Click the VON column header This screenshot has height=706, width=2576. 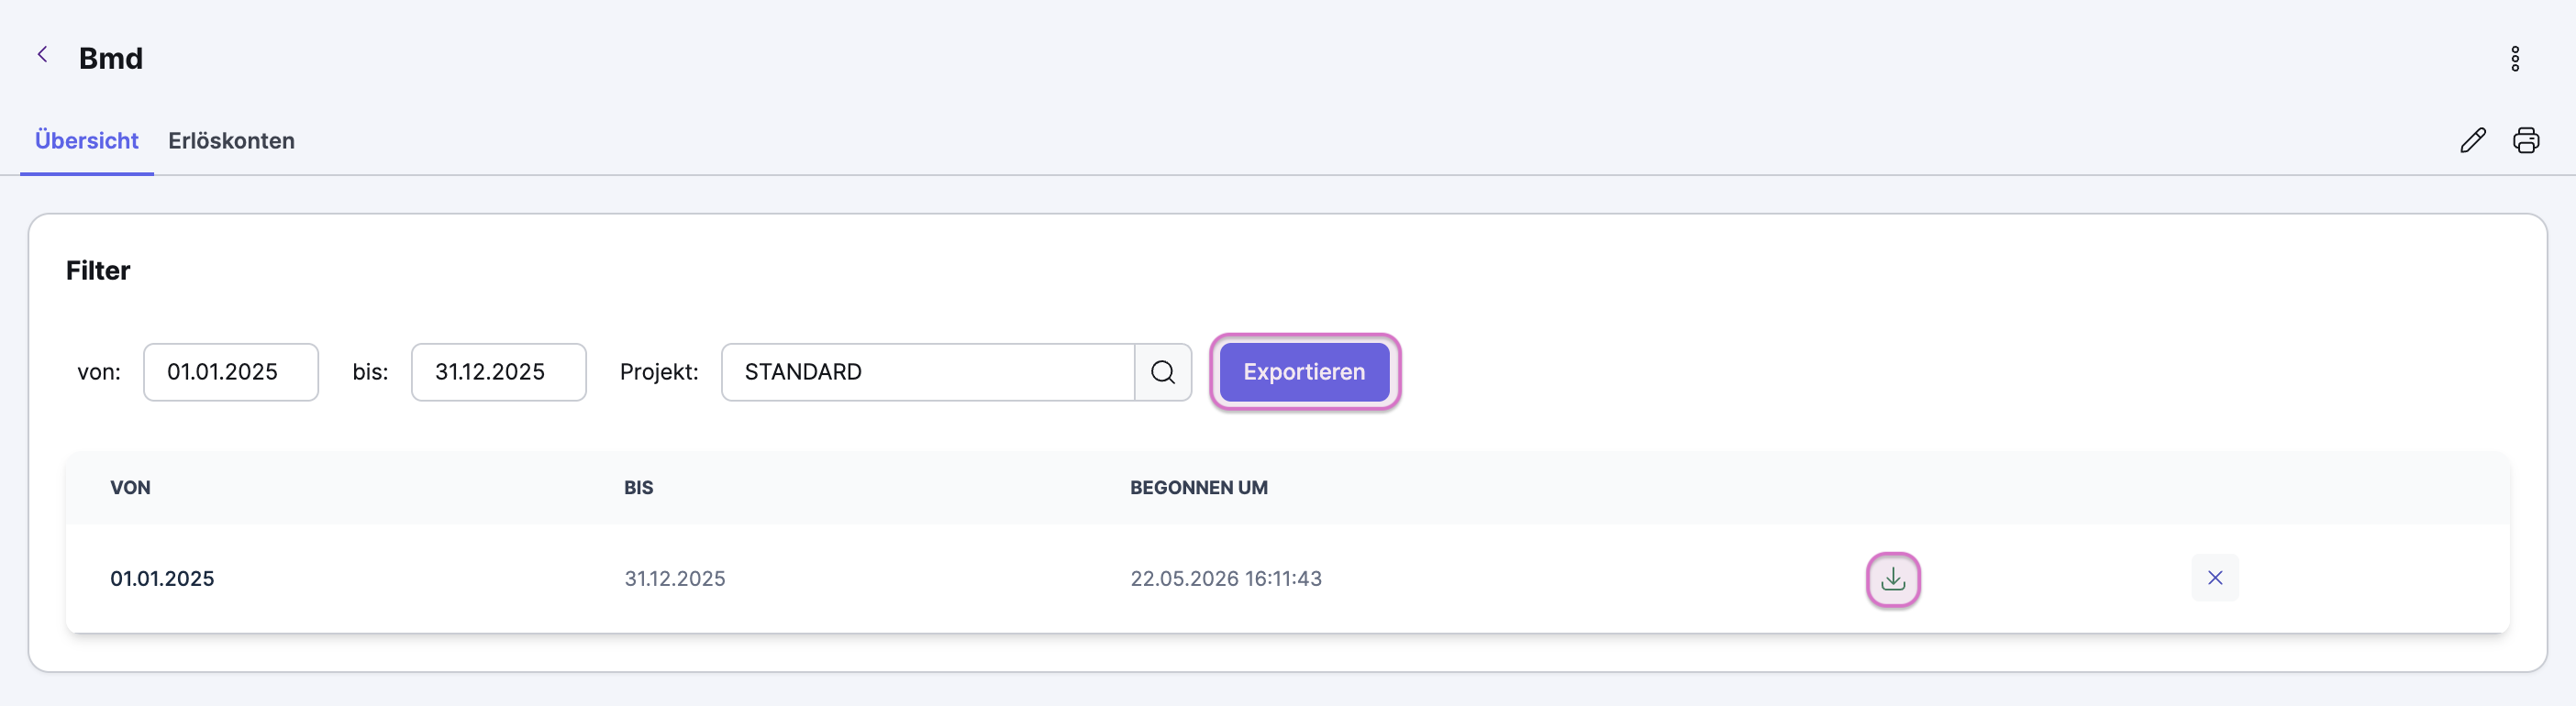pyautogui.click(x=130, y=488)
